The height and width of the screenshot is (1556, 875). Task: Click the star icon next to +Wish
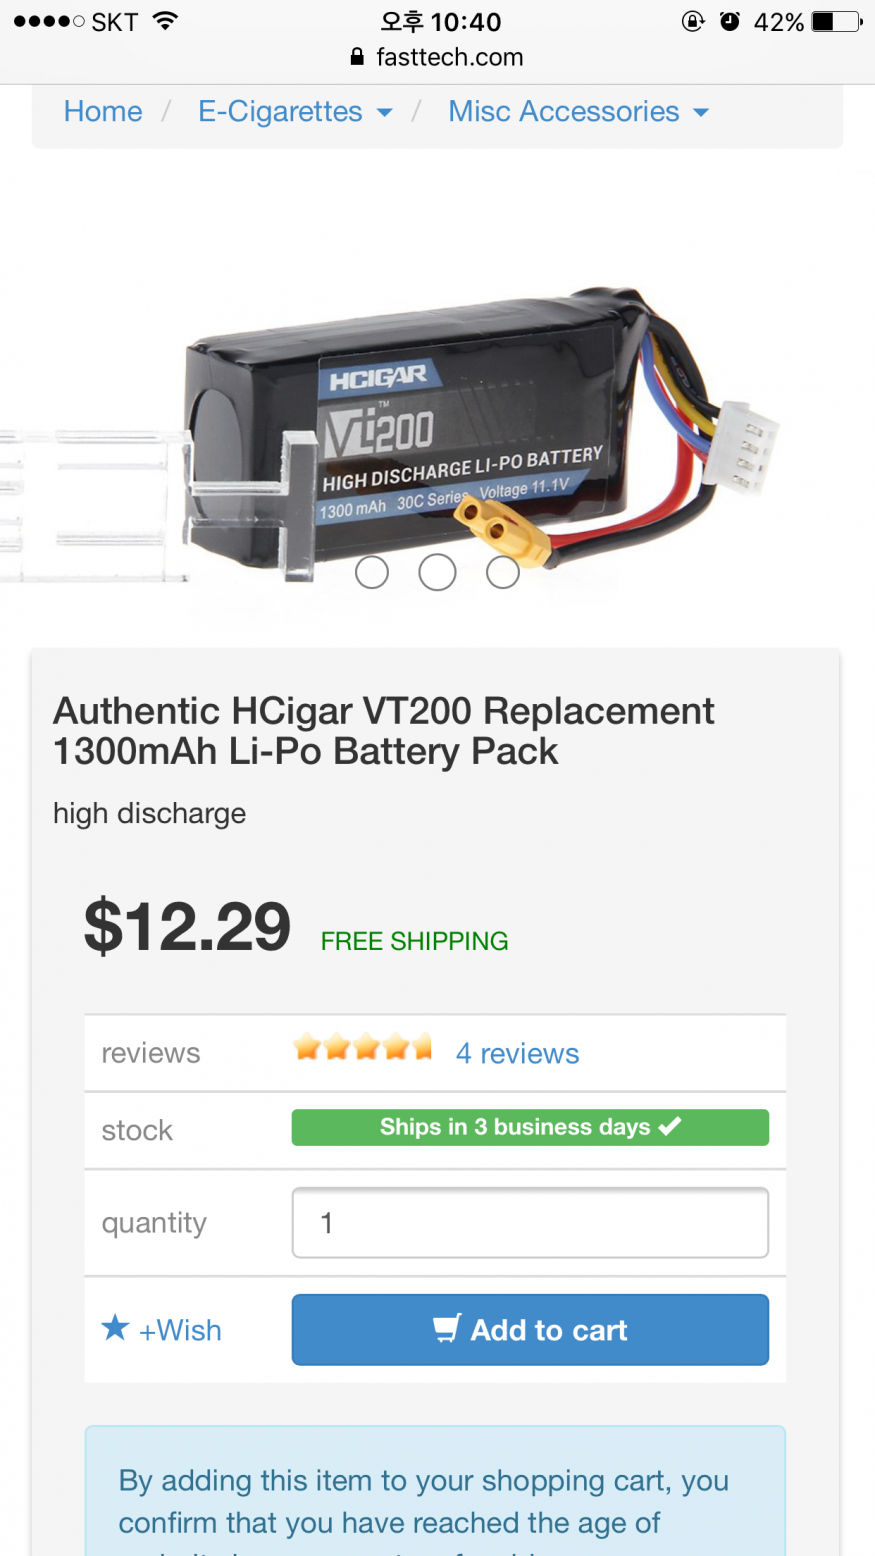116,1328
